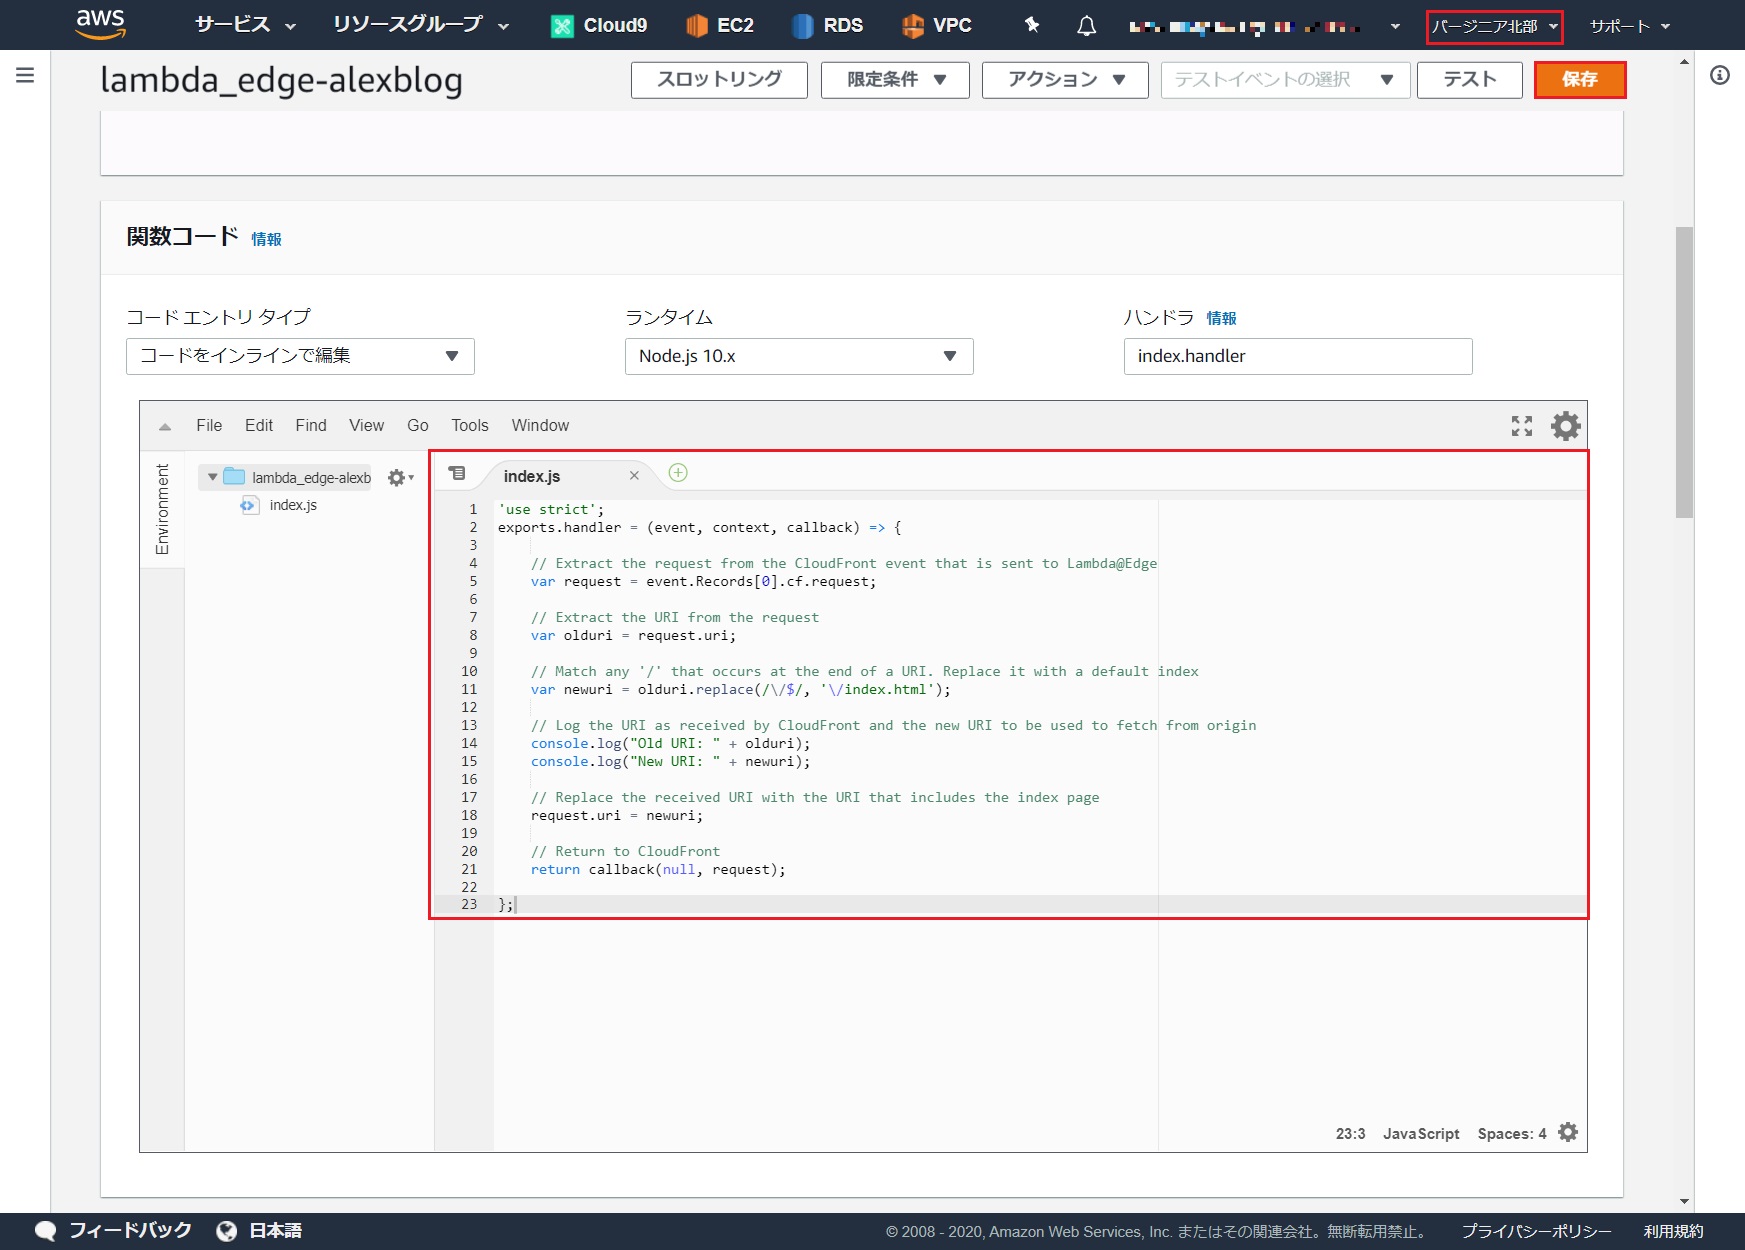This screenshot has height=1250, width=1745.
Task: Open editor preferences gear icon
Action: [x=1565, y=426]
